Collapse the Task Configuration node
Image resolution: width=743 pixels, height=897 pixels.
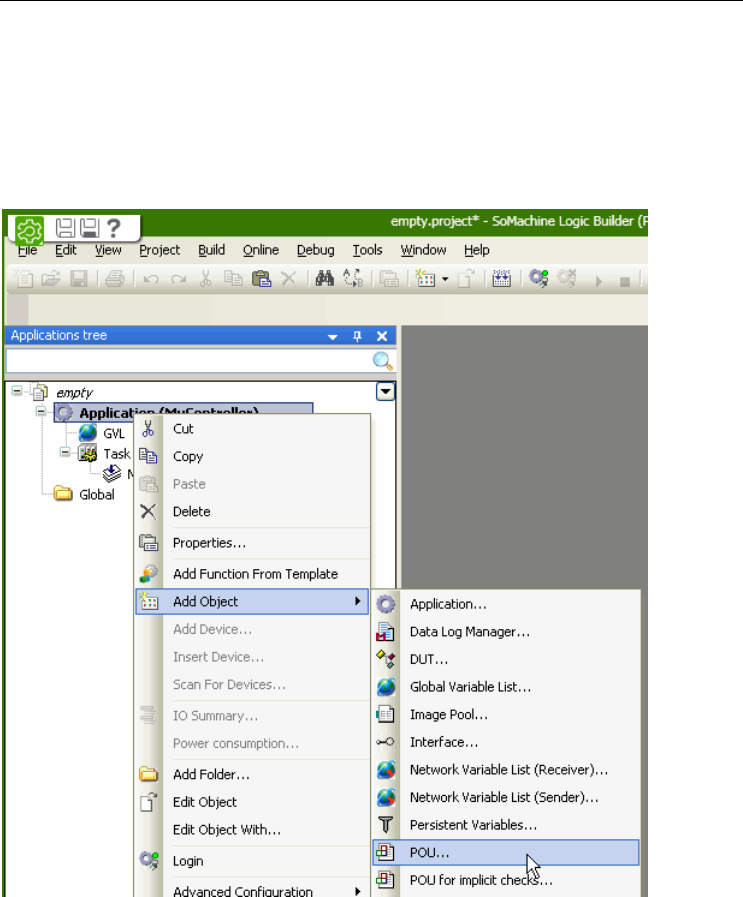click(x=65, y=453)
